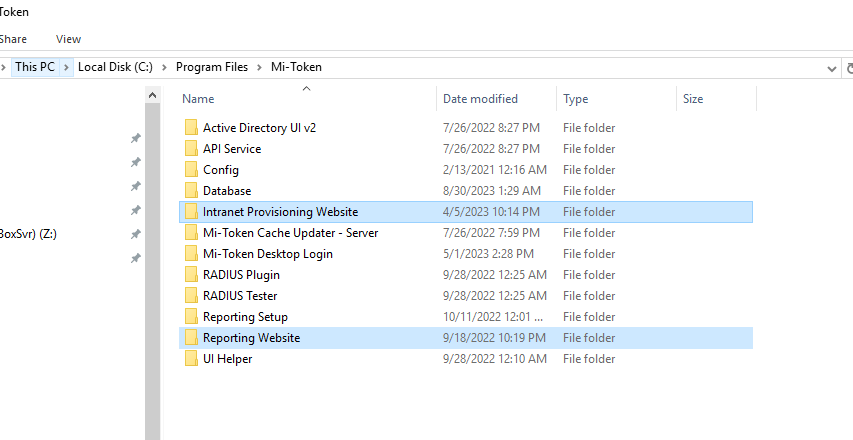Click the Reporting Setup folder name

tap(245, 317)
